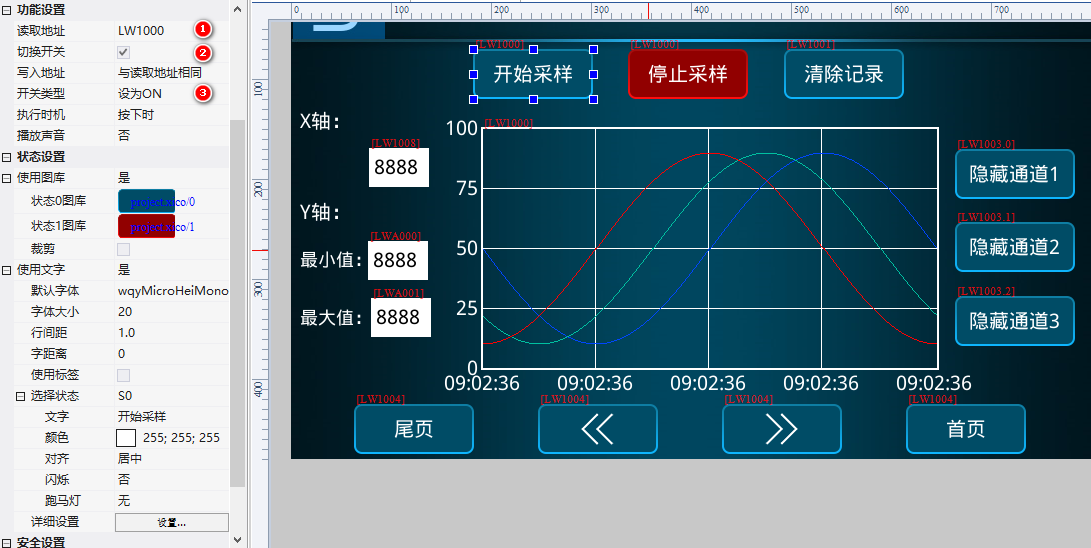Select the 状态1图库 red image thumbnail
The width and height of the screenshot is (1091, 548).
pyautogui.click(x=146, y=227)
